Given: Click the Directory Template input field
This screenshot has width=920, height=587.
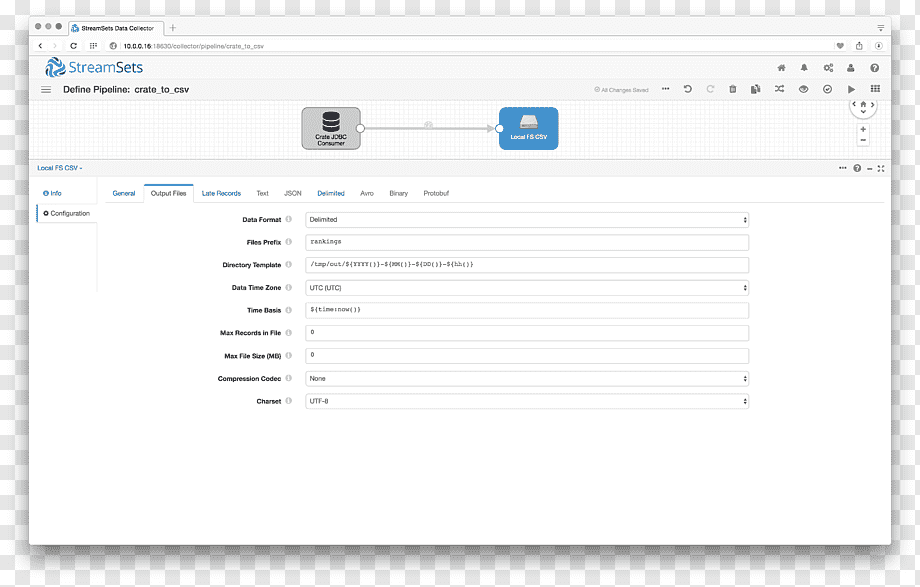Looking at the screenshot, I should [527, 265].
